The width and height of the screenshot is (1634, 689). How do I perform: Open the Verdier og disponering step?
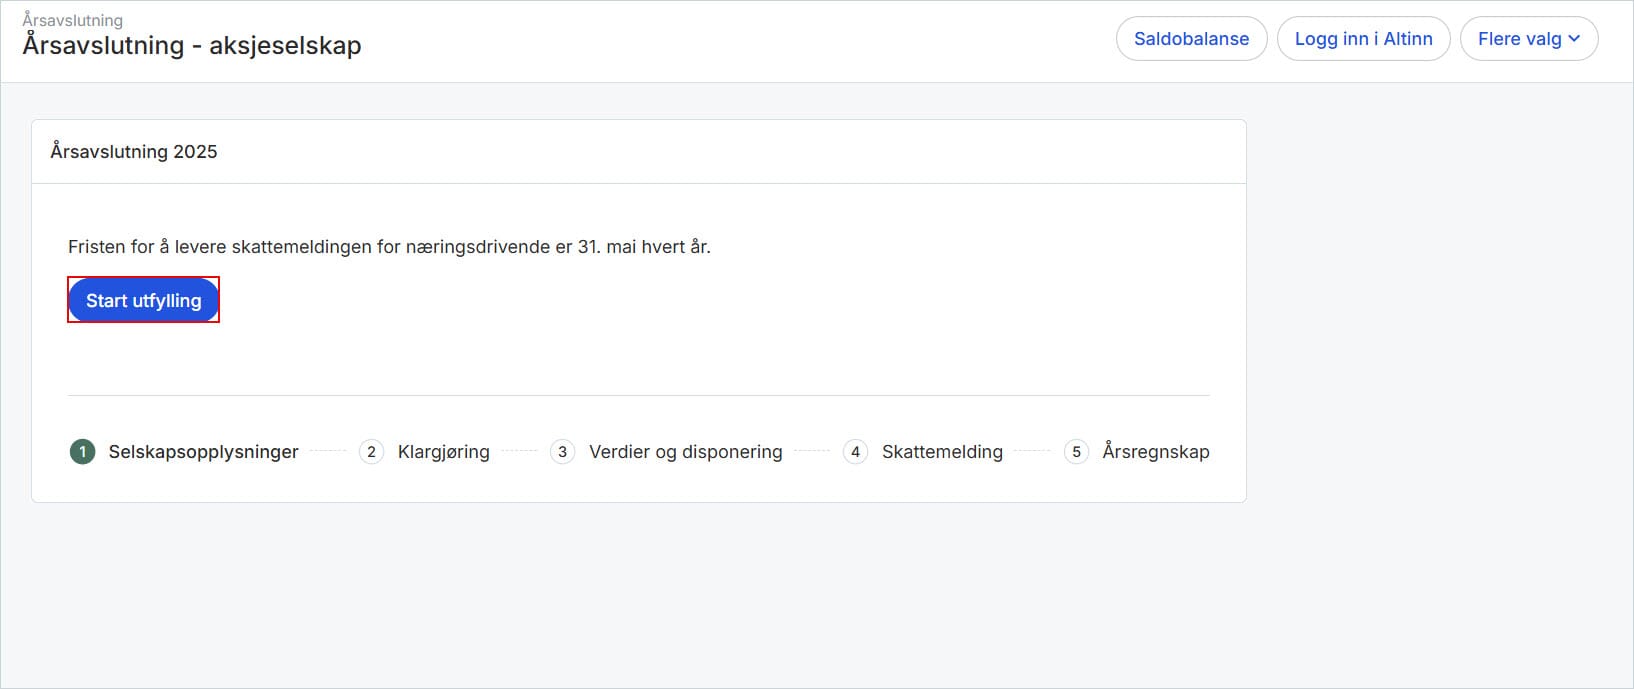pyautogui.click(x=685, y=452)
